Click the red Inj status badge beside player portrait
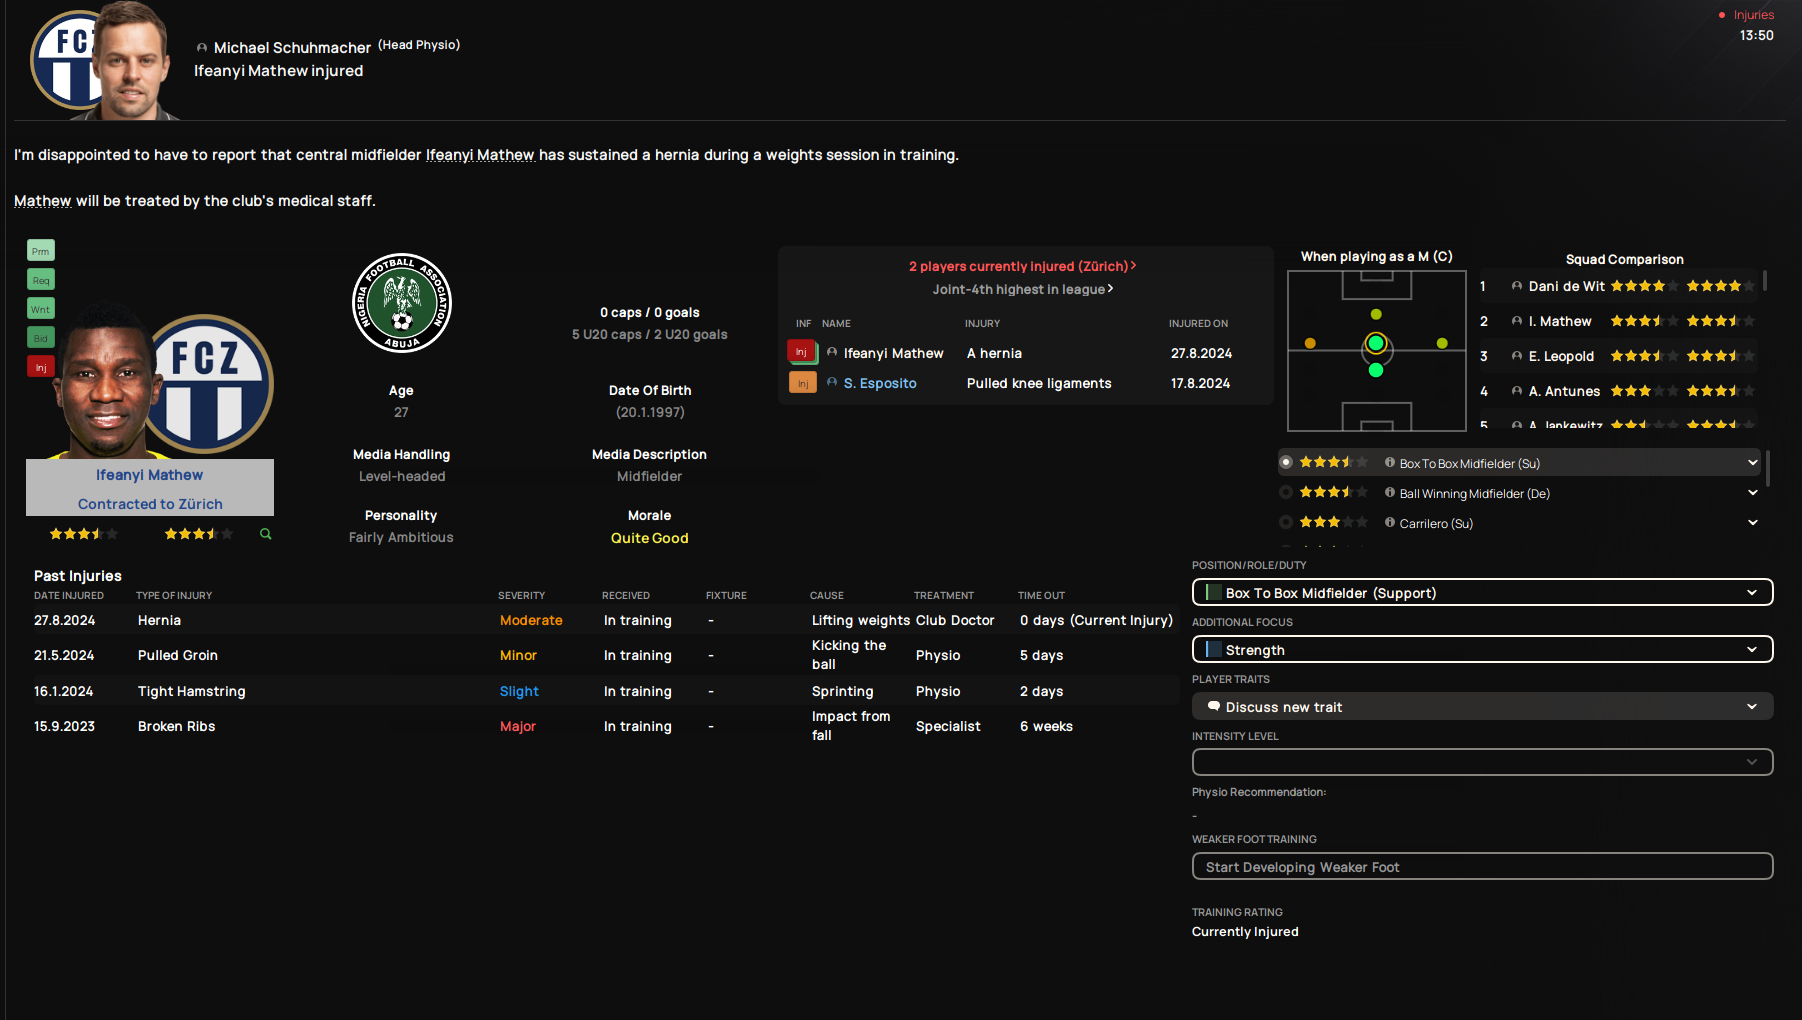The height and width of the screenshot is (1020, 1802). [x=40, y=367]
